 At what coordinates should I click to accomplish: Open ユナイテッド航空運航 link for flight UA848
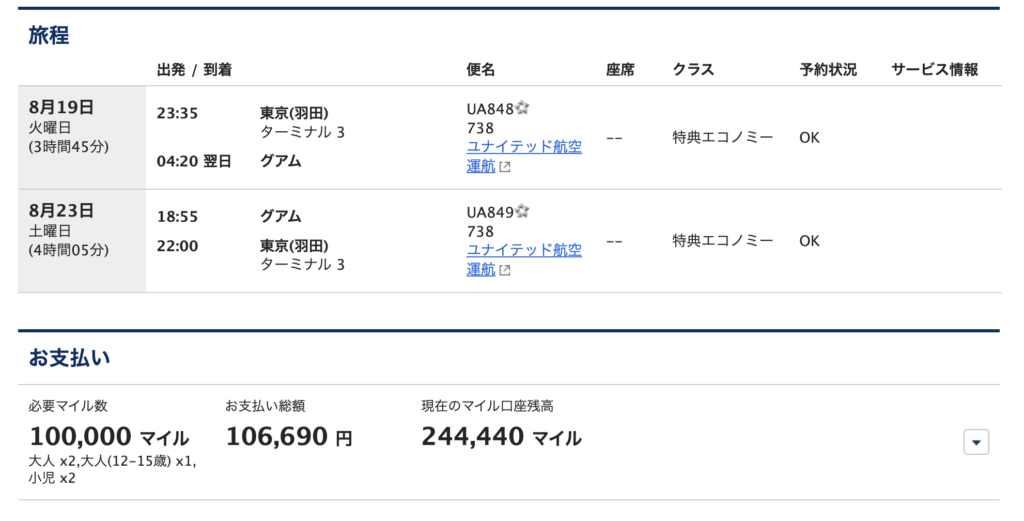point(523,147)
